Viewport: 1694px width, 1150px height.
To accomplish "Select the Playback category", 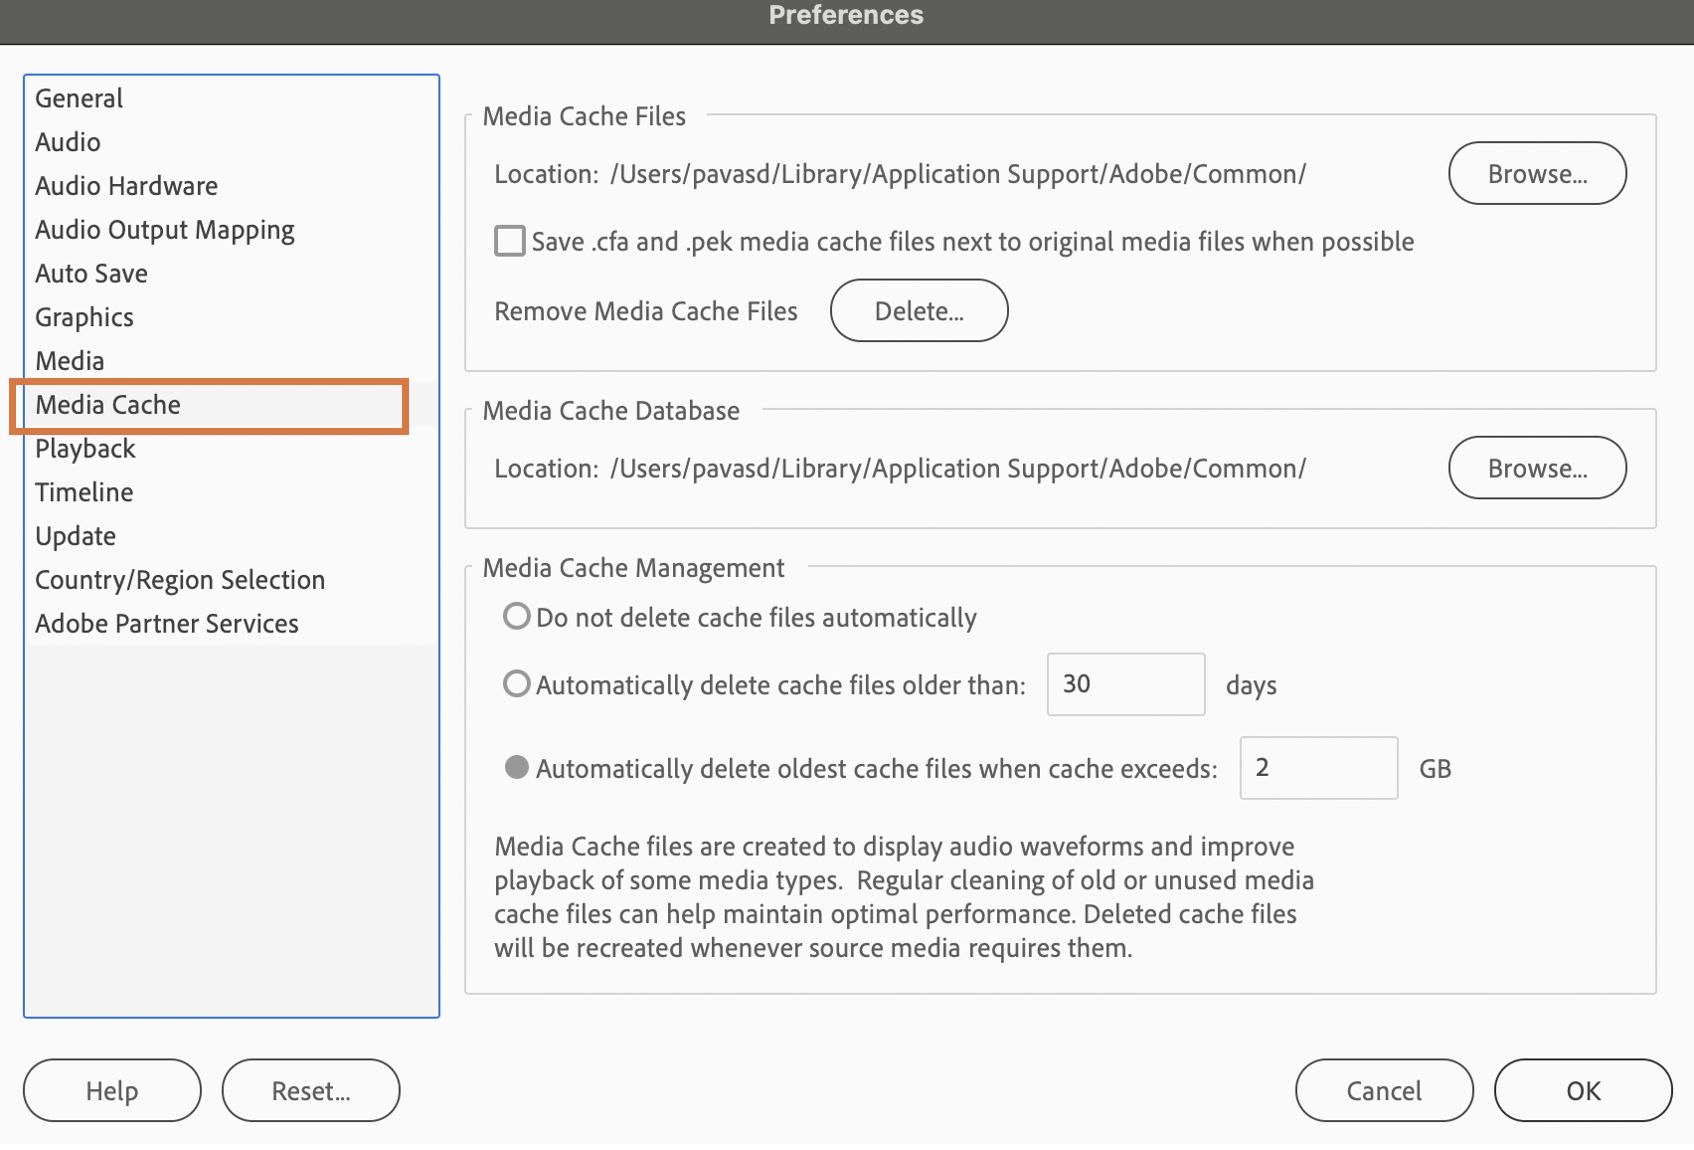I will pos(85,449).
